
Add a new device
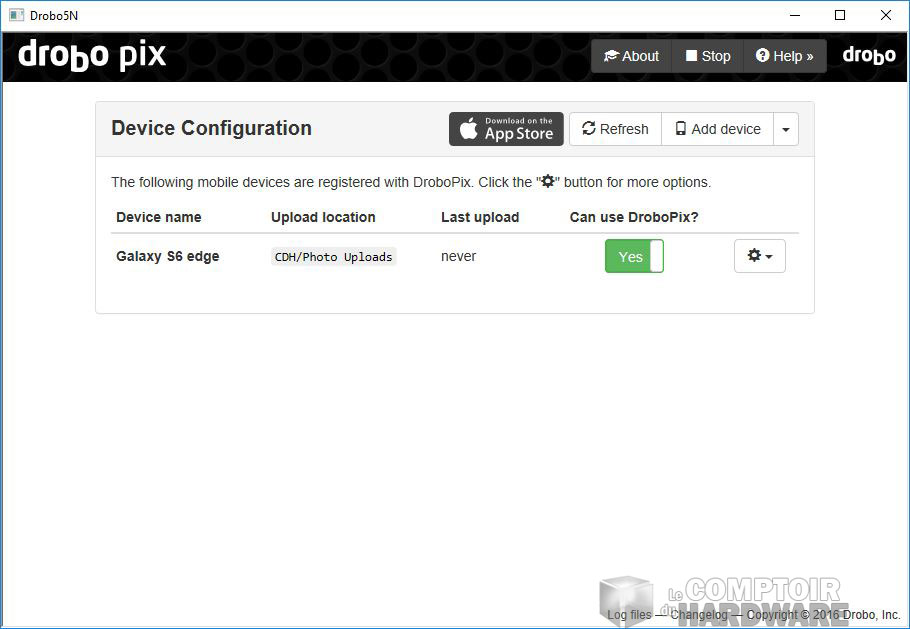[717, 129]
